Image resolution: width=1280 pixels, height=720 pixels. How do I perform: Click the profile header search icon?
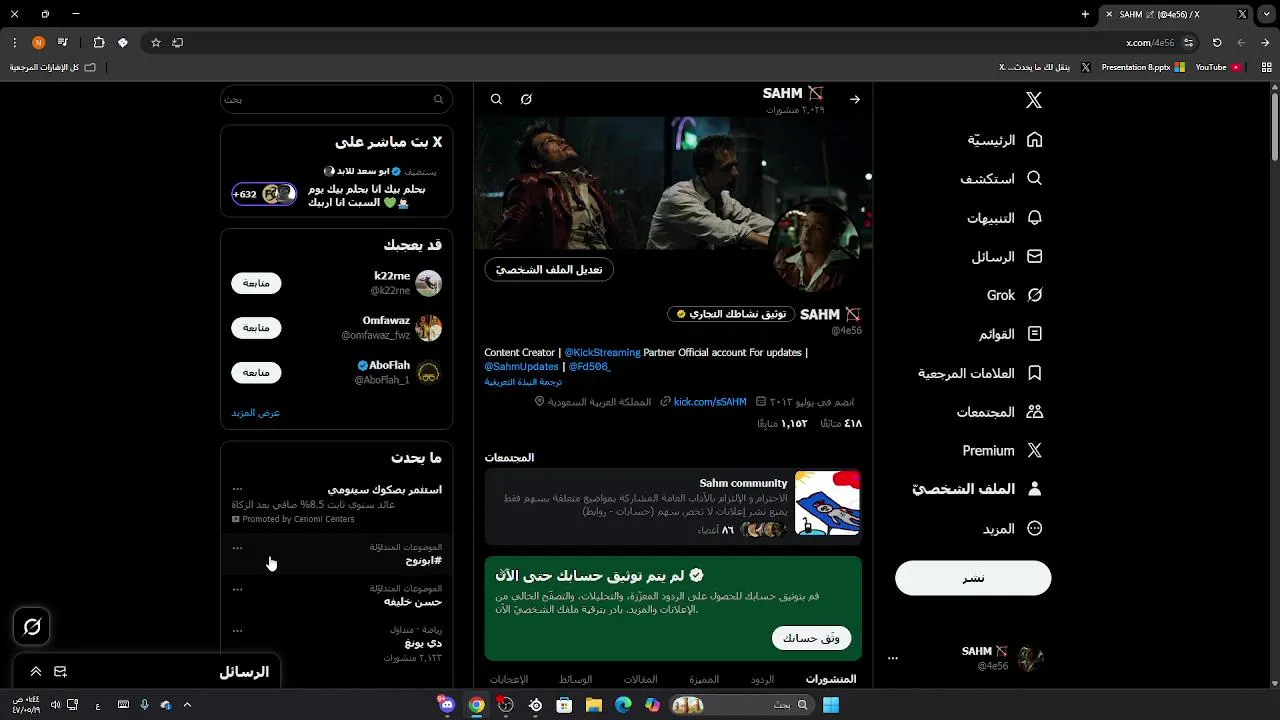496,99
